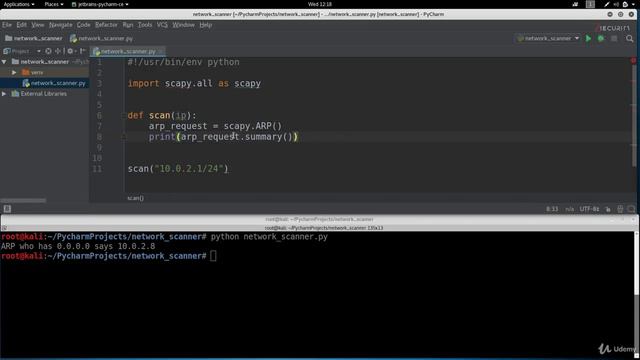Open the UTF-8 encoding selector in status bar
Screen dimensions: 640x360
click(589, 209)
